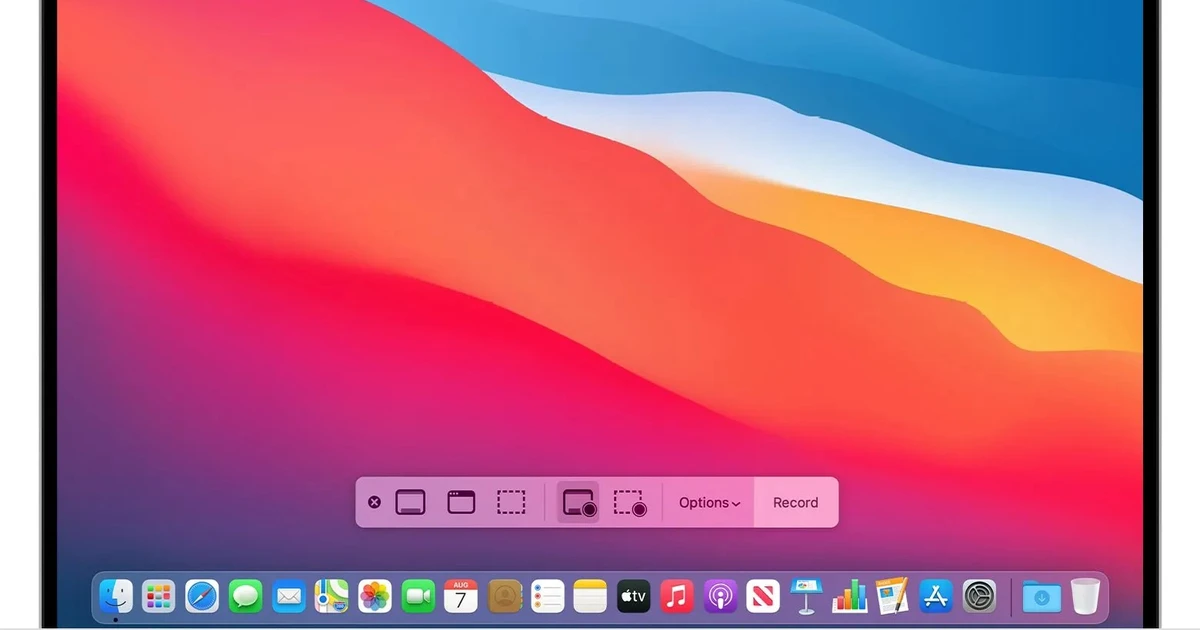Image resolution: width=1200 pixels, height=630 pixels.
Task: Launch System Preferences
Action: click(977, 595)
